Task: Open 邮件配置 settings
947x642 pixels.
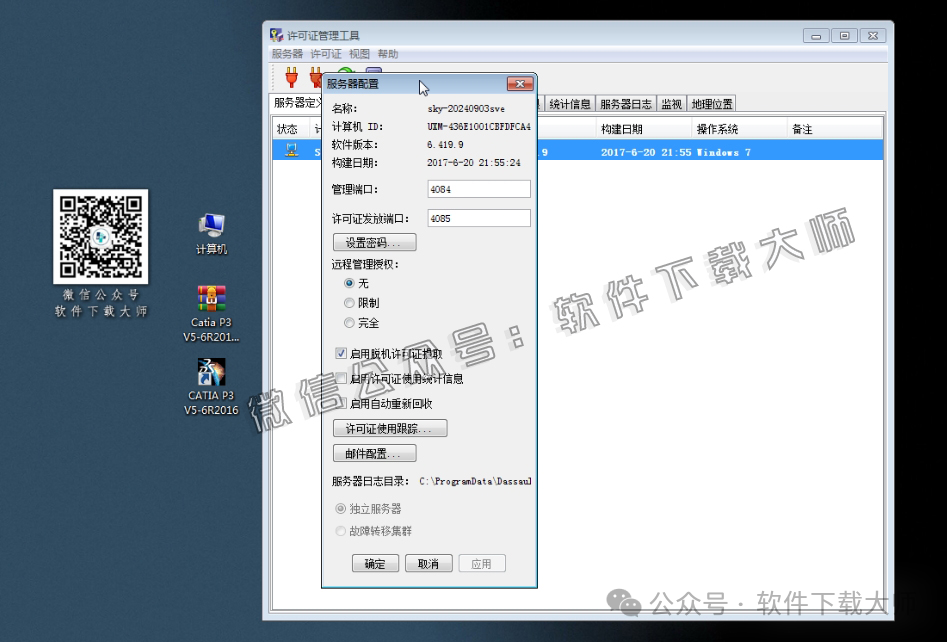Action: [374, 452]
